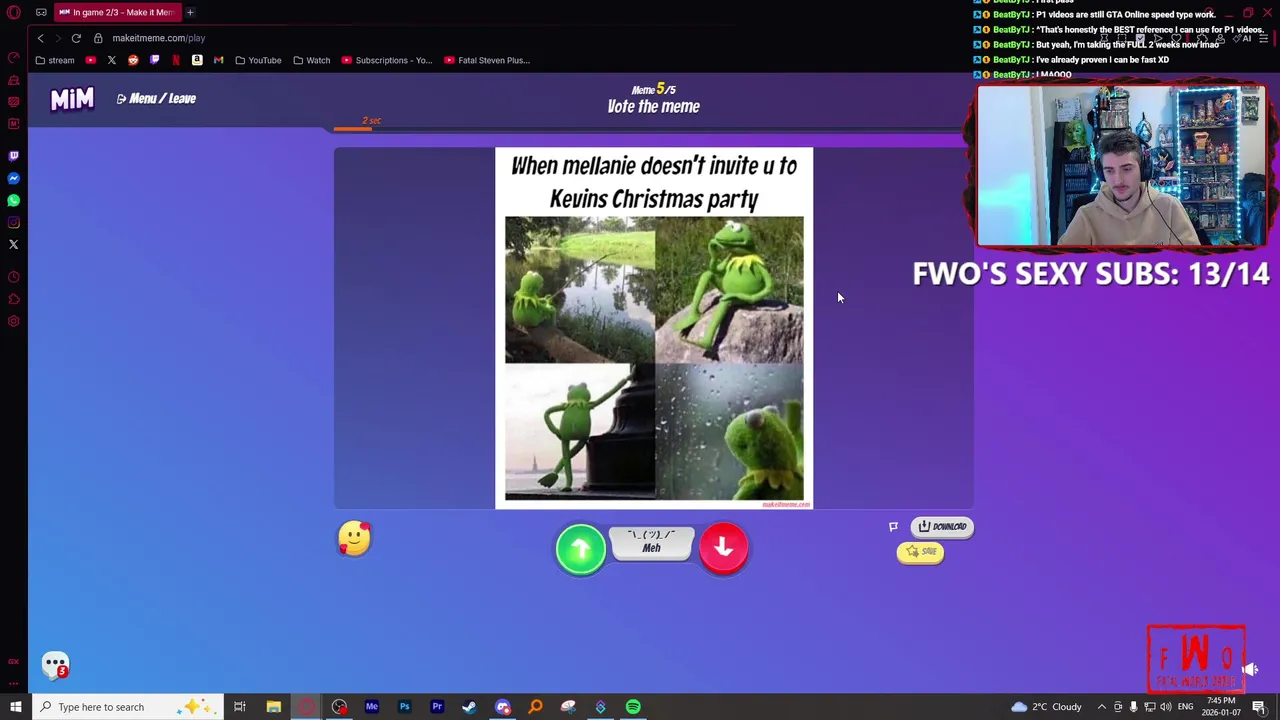The width and height of the screenshot is (1280, 720).
Task: Mute the game sound speaker icon
Action: click(x=1250, y=669)
